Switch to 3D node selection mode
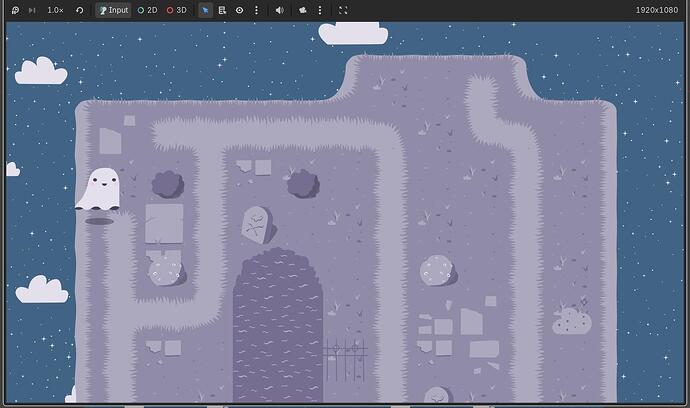Viewport: 690px width, 408px height. [176, 10]
